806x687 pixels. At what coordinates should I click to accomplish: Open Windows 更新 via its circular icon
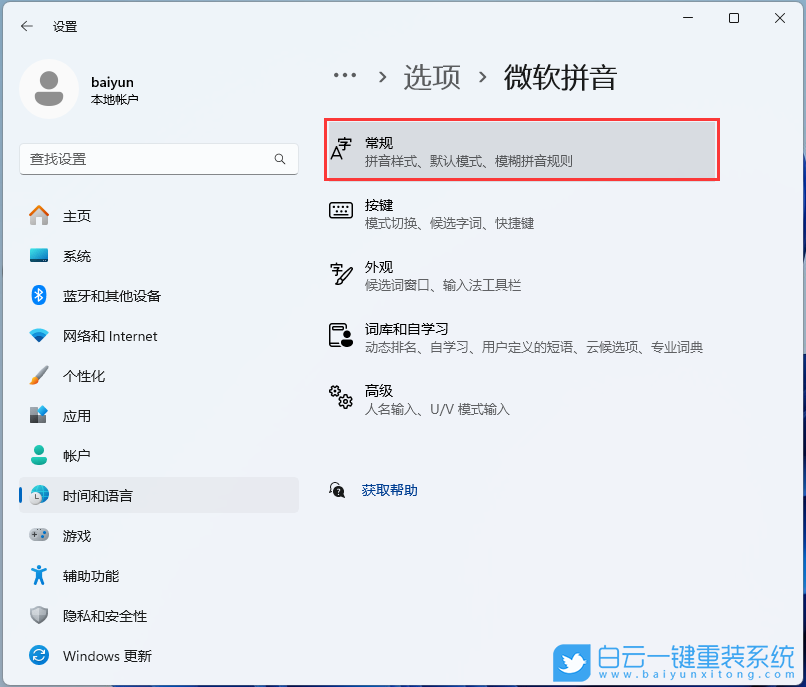(39, 656)
